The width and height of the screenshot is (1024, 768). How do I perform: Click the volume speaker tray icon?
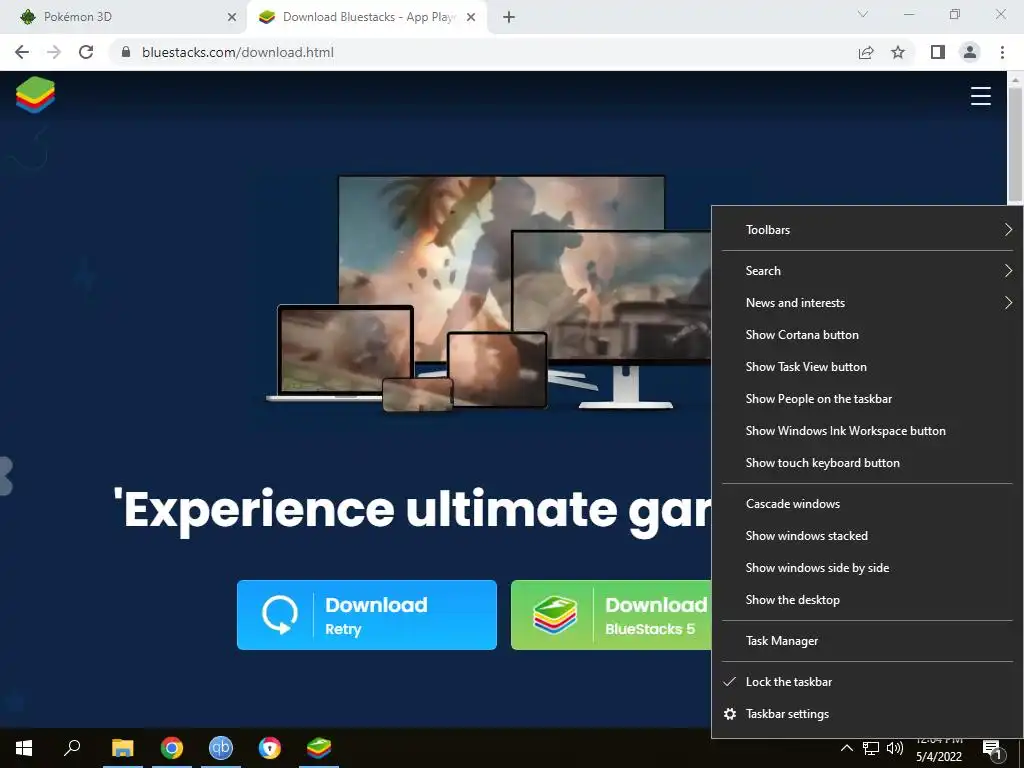click(x=895, y=748)
